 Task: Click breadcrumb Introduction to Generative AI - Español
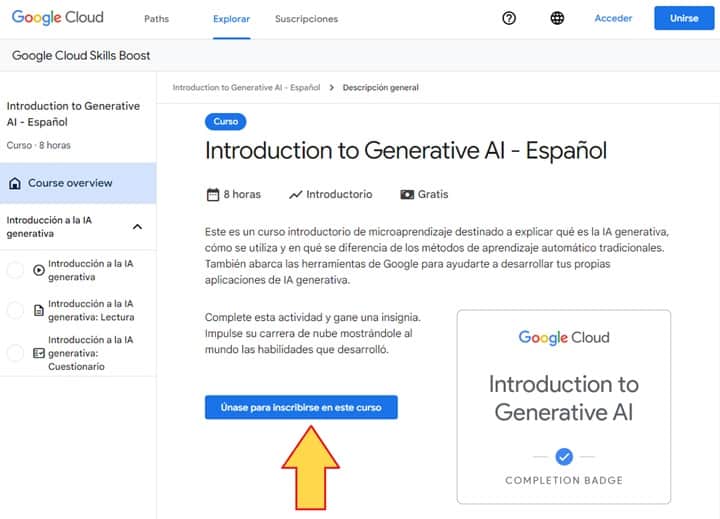coord(246,87)
